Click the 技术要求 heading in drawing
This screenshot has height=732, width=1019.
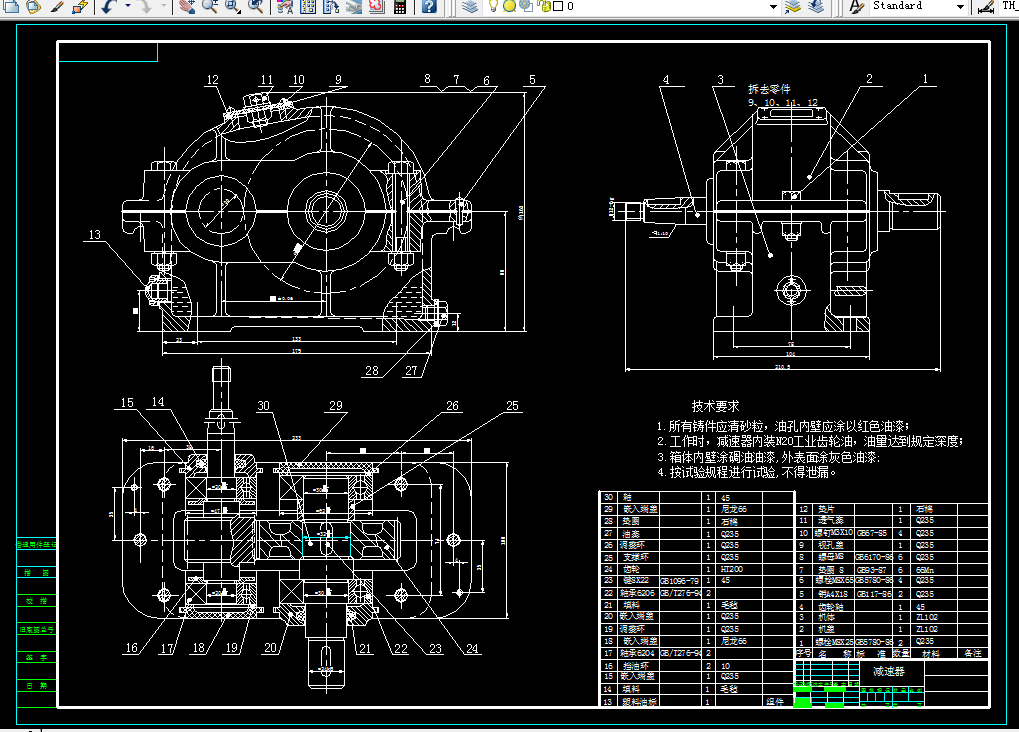(715, 407)
